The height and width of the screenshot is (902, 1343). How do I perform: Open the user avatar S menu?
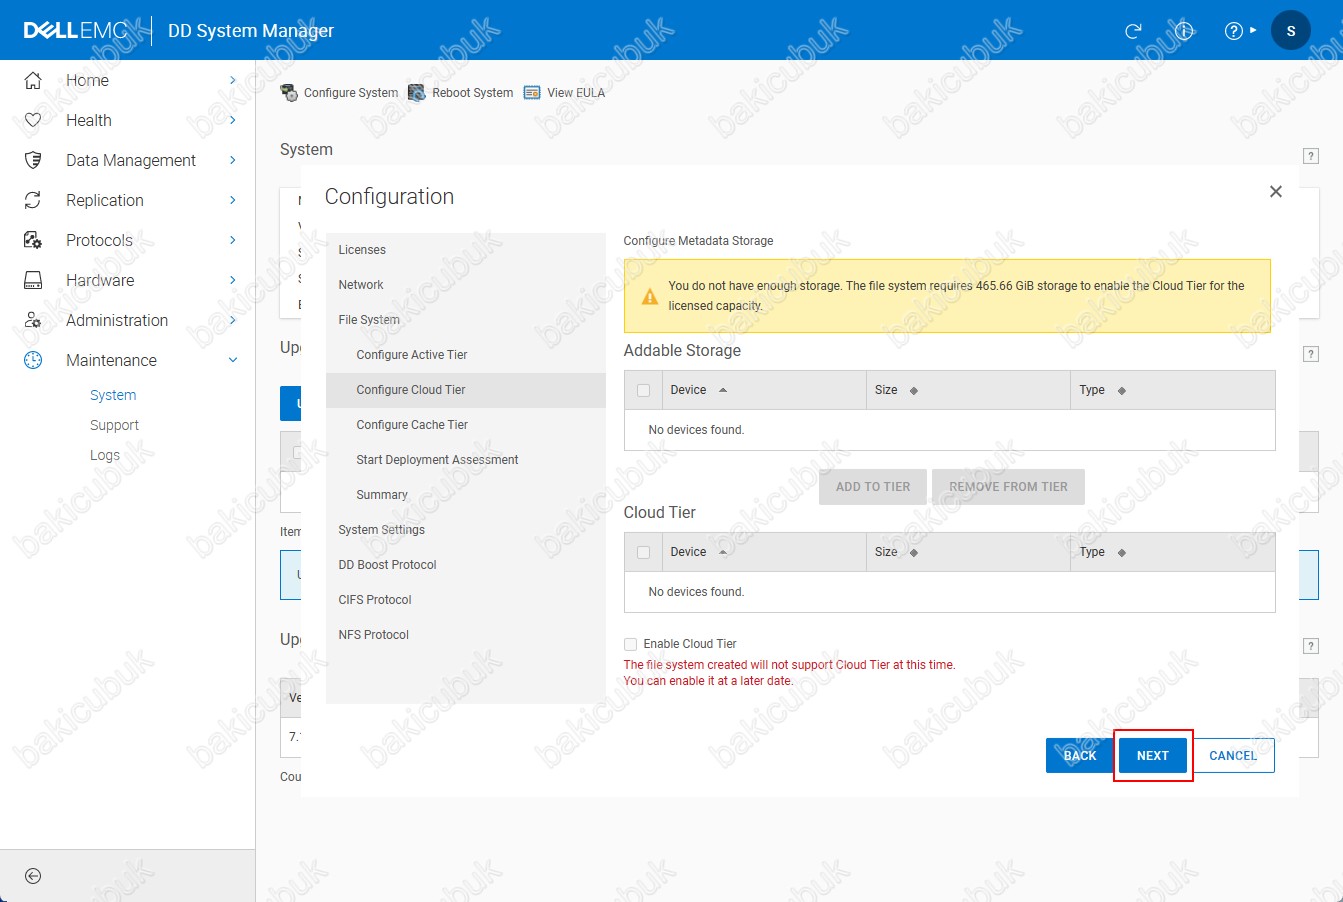pyautogui.click(x=1290, y=30)
